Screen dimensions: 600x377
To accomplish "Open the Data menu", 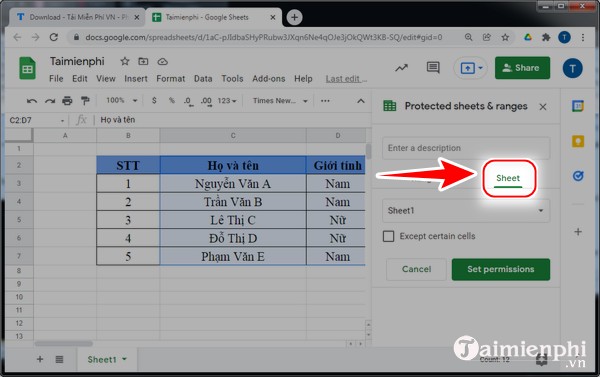I will (203, 79).
